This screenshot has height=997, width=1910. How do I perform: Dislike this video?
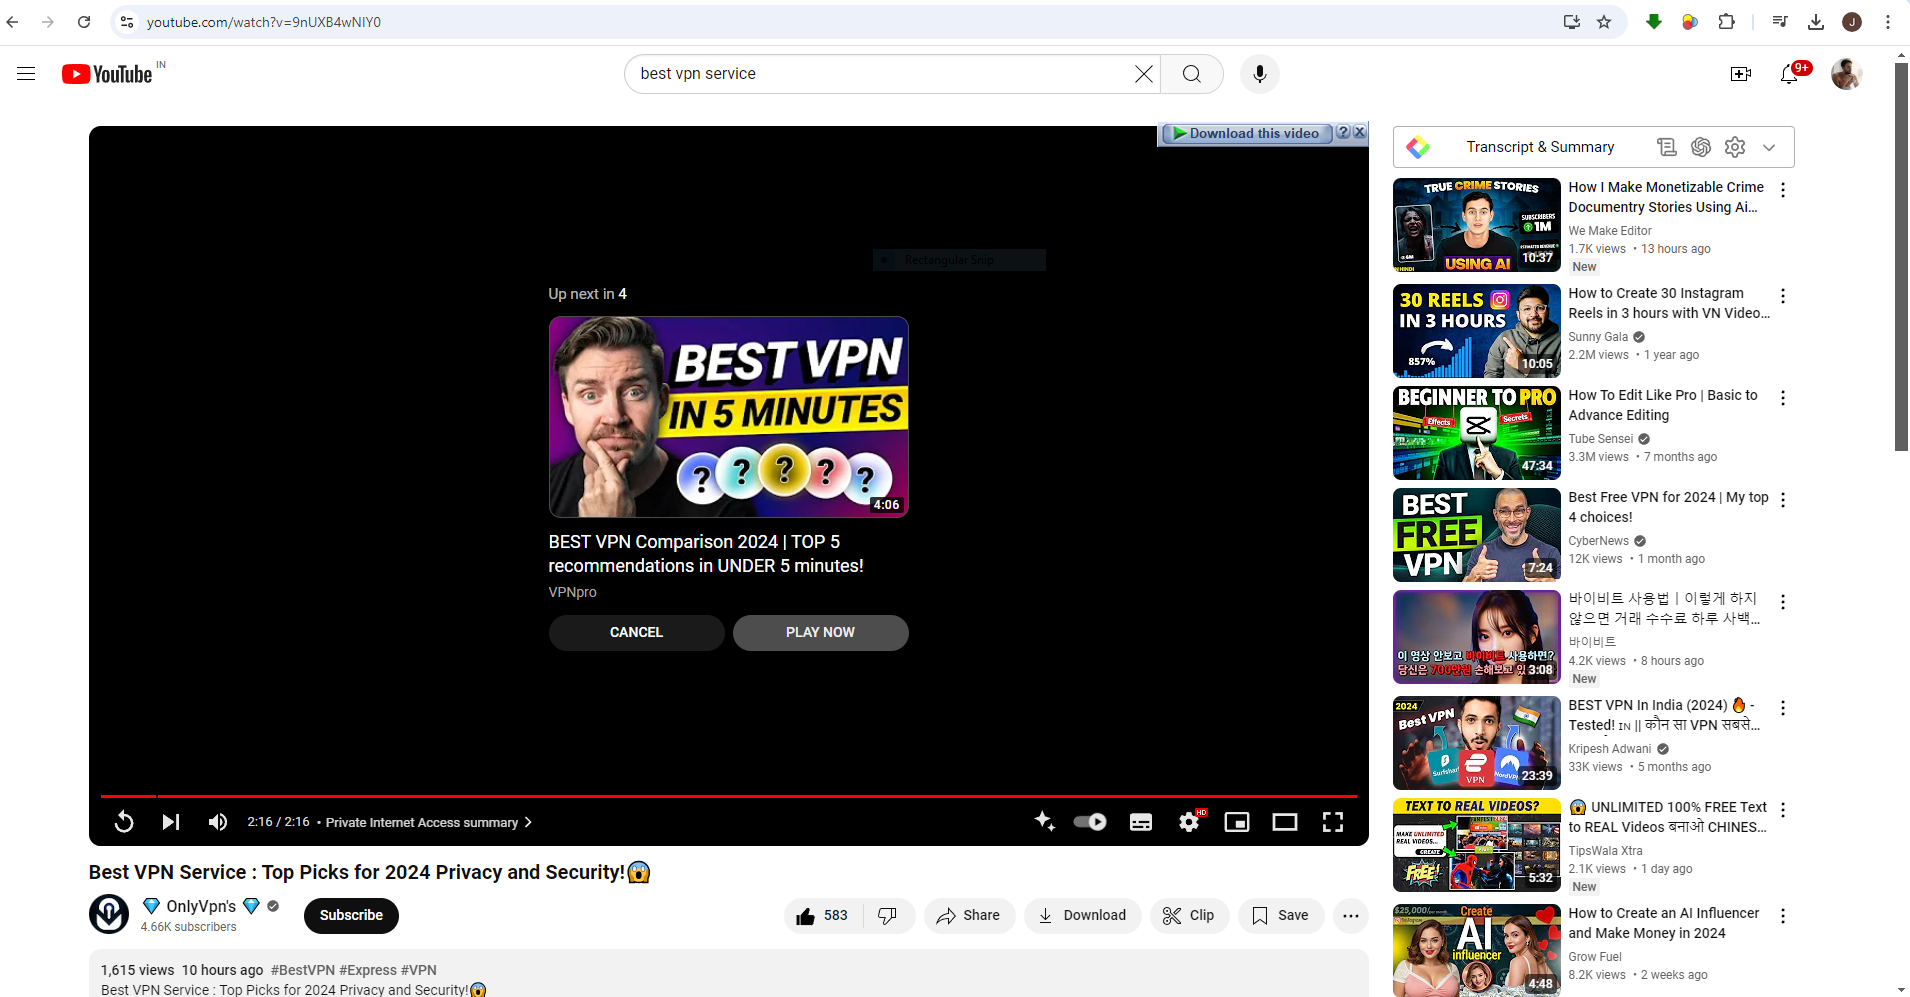point(888,915)
